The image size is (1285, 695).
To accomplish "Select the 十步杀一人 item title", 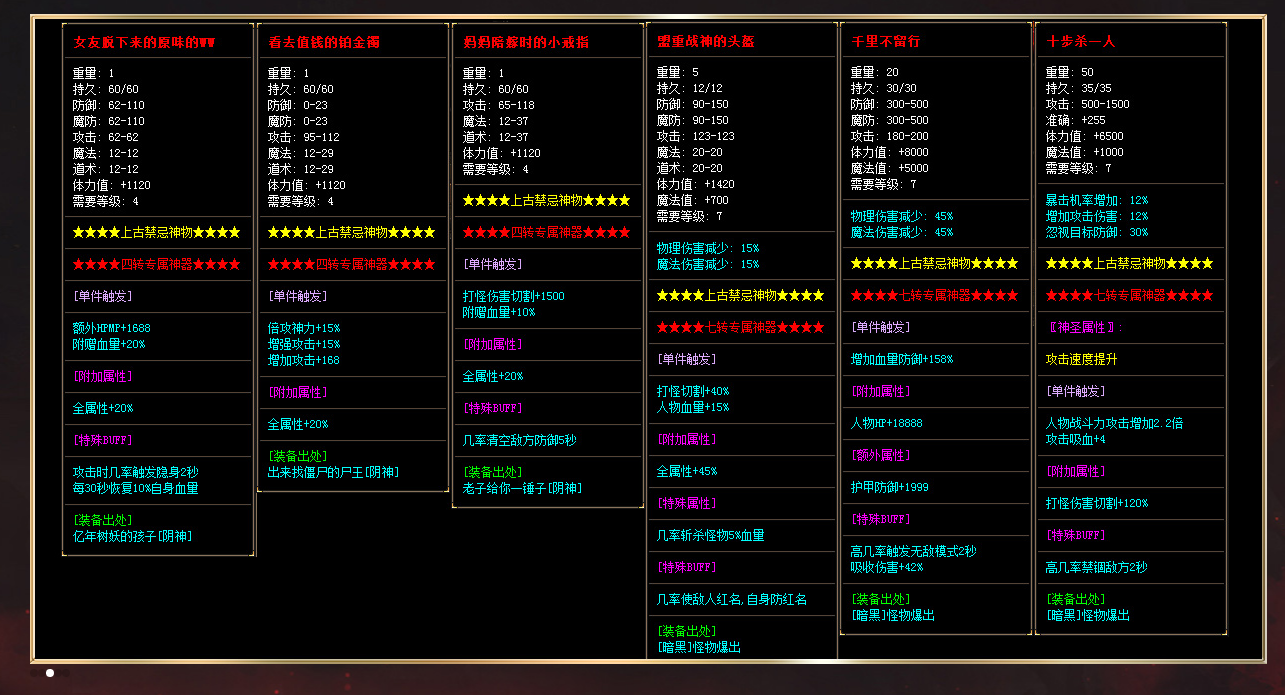I will (x=1080, y=42).
